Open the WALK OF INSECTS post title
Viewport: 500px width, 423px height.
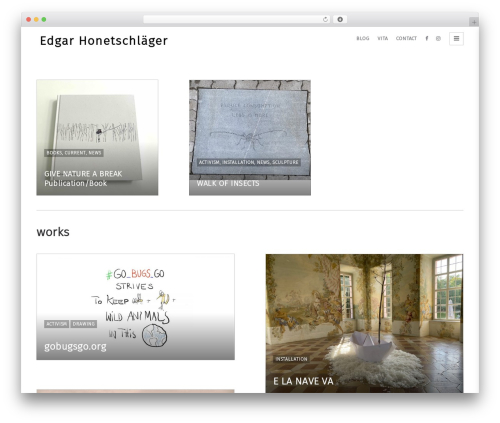click(228, 183)
